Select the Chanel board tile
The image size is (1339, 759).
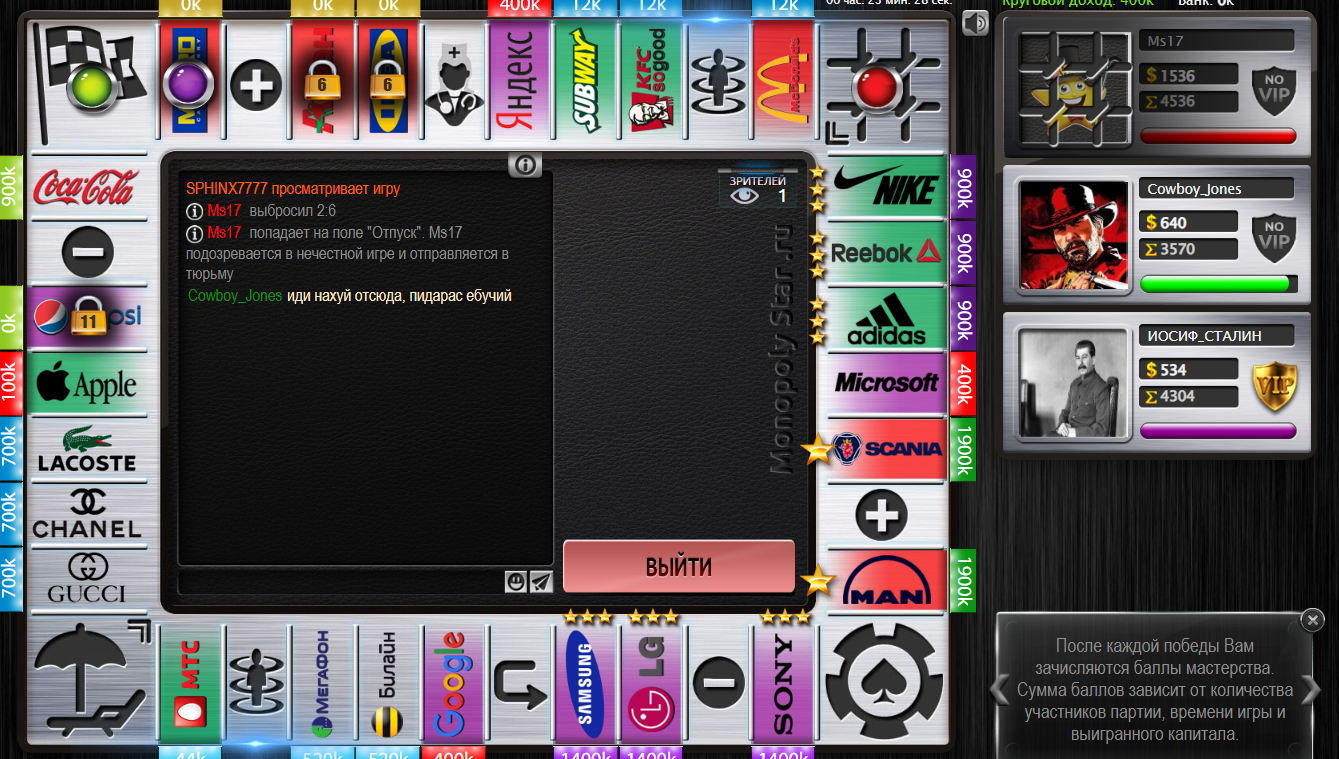point(87,515)
